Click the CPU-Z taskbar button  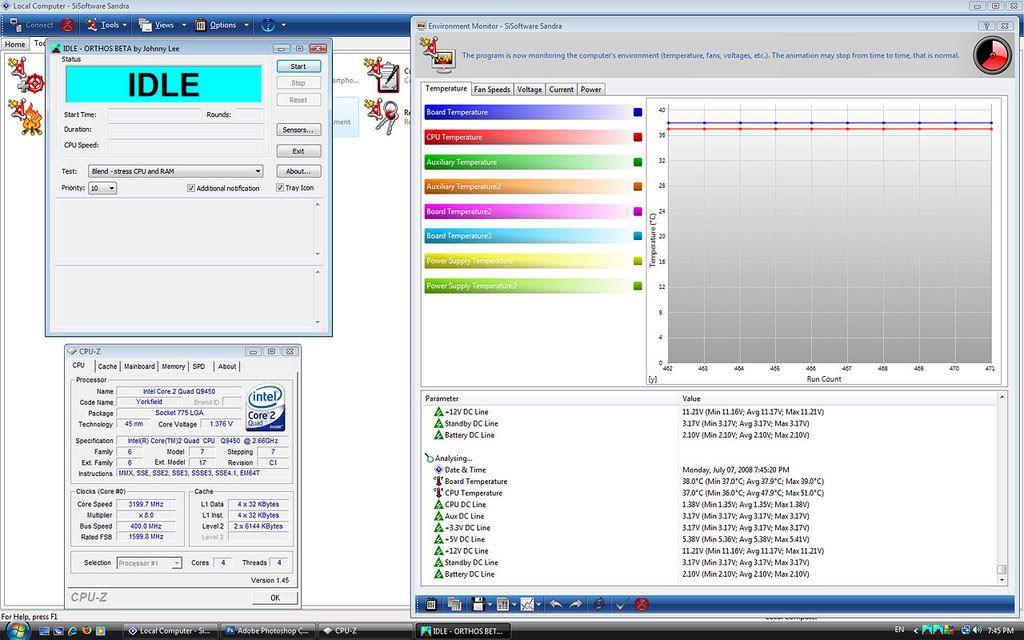coord(365,631)
